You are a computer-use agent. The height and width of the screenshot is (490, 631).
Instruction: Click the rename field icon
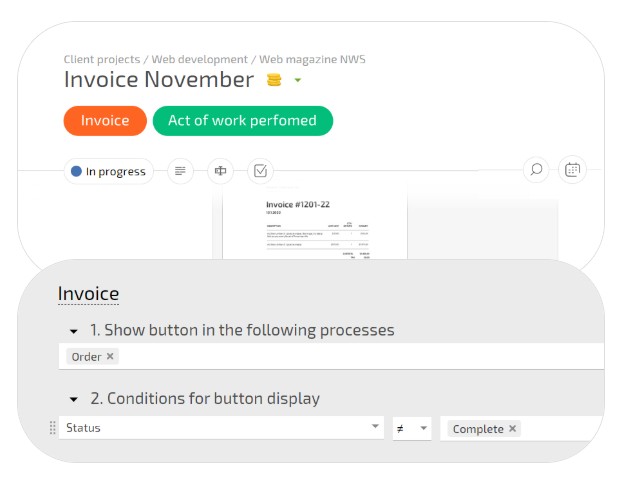tap(220, 171)
